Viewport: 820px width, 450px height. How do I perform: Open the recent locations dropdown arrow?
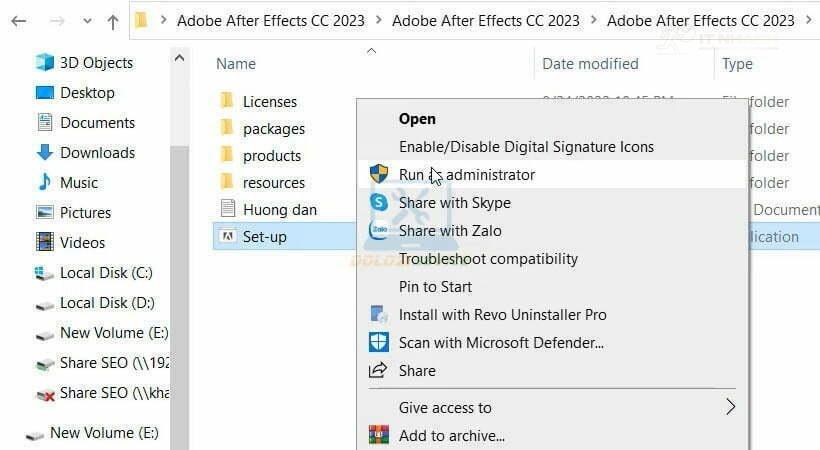[x=87, y=21]
